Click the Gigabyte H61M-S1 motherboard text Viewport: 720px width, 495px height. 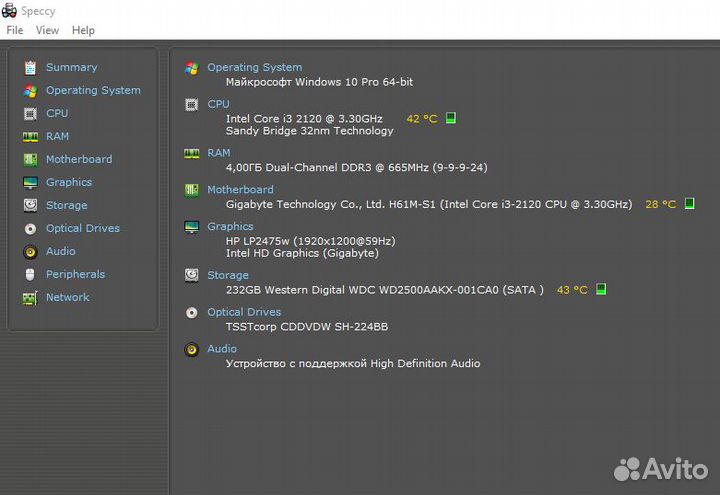429,204
